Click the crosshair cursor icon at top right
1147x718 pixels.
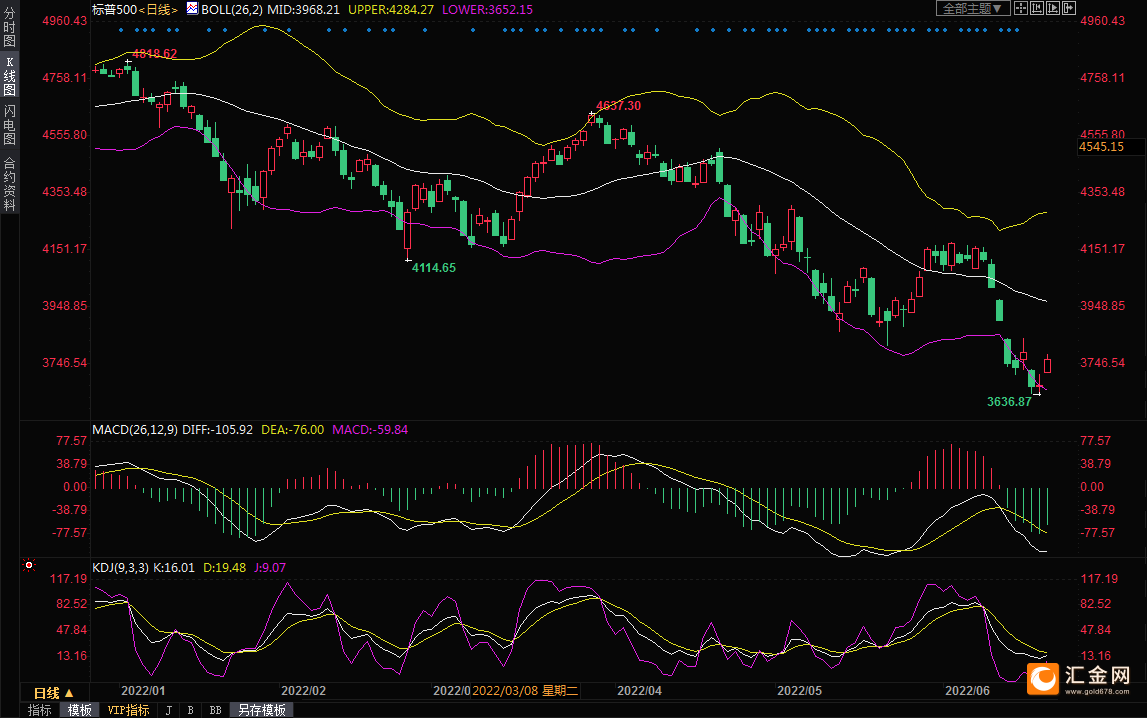click(x=1021, y=8)
